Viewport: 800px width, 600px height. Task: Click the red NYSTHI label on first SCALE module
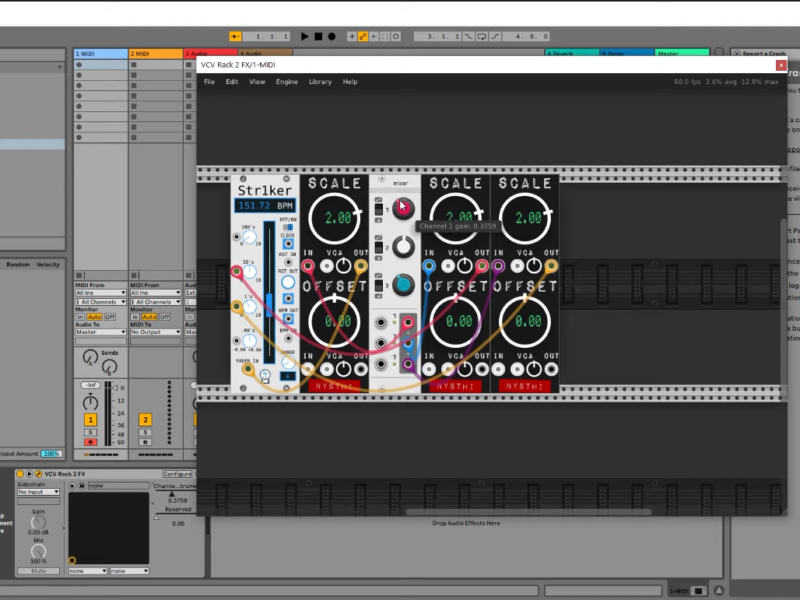click(x=337, y=385)
